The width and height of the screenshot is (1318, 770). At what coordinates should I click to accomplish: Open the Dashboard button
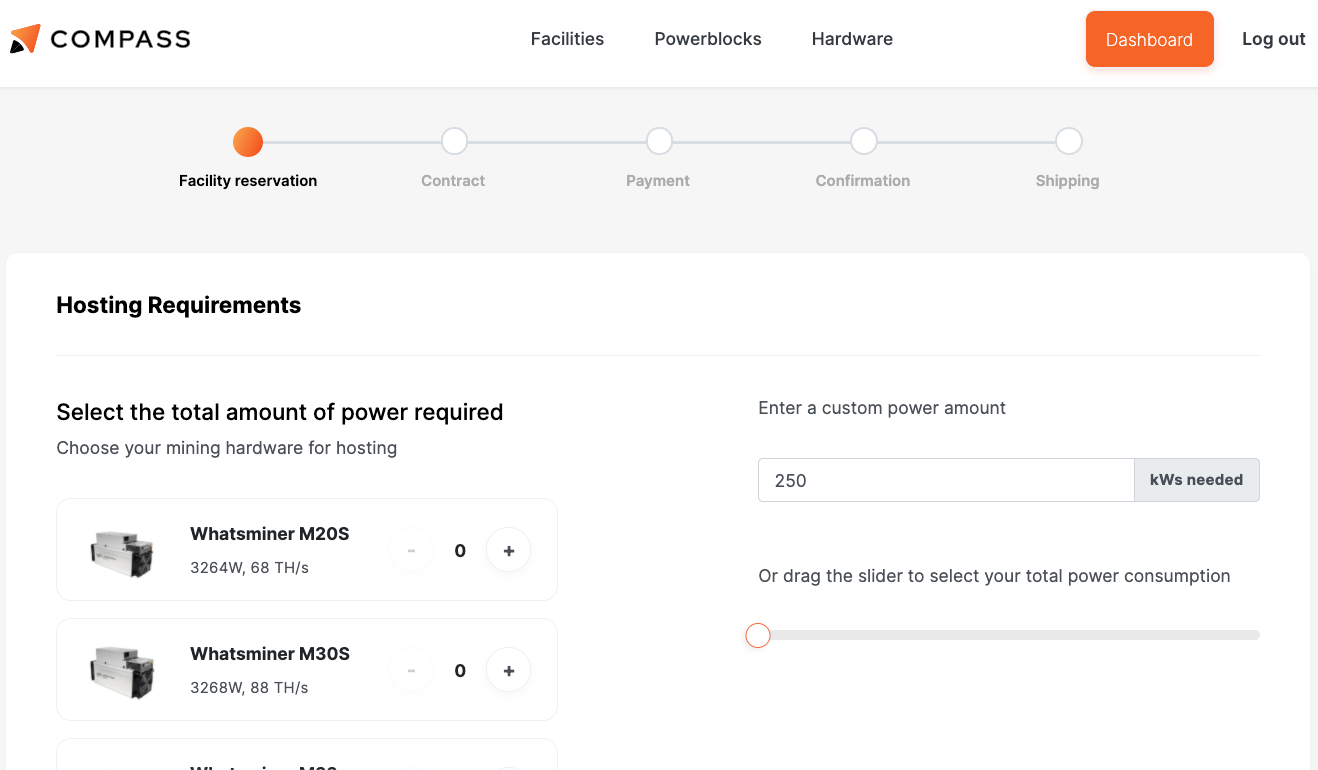pos(1149,40)
